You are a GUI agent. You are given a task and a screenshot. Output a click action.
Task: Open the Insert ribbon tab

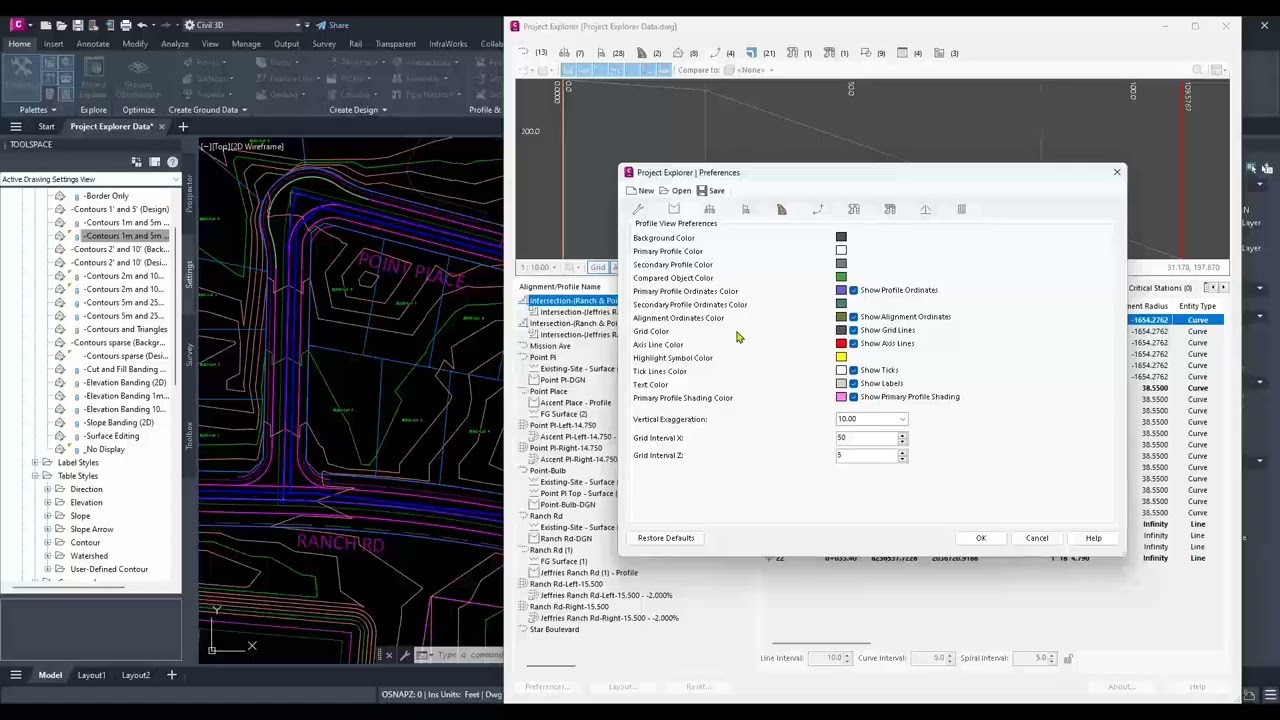[x=53, y=44]
